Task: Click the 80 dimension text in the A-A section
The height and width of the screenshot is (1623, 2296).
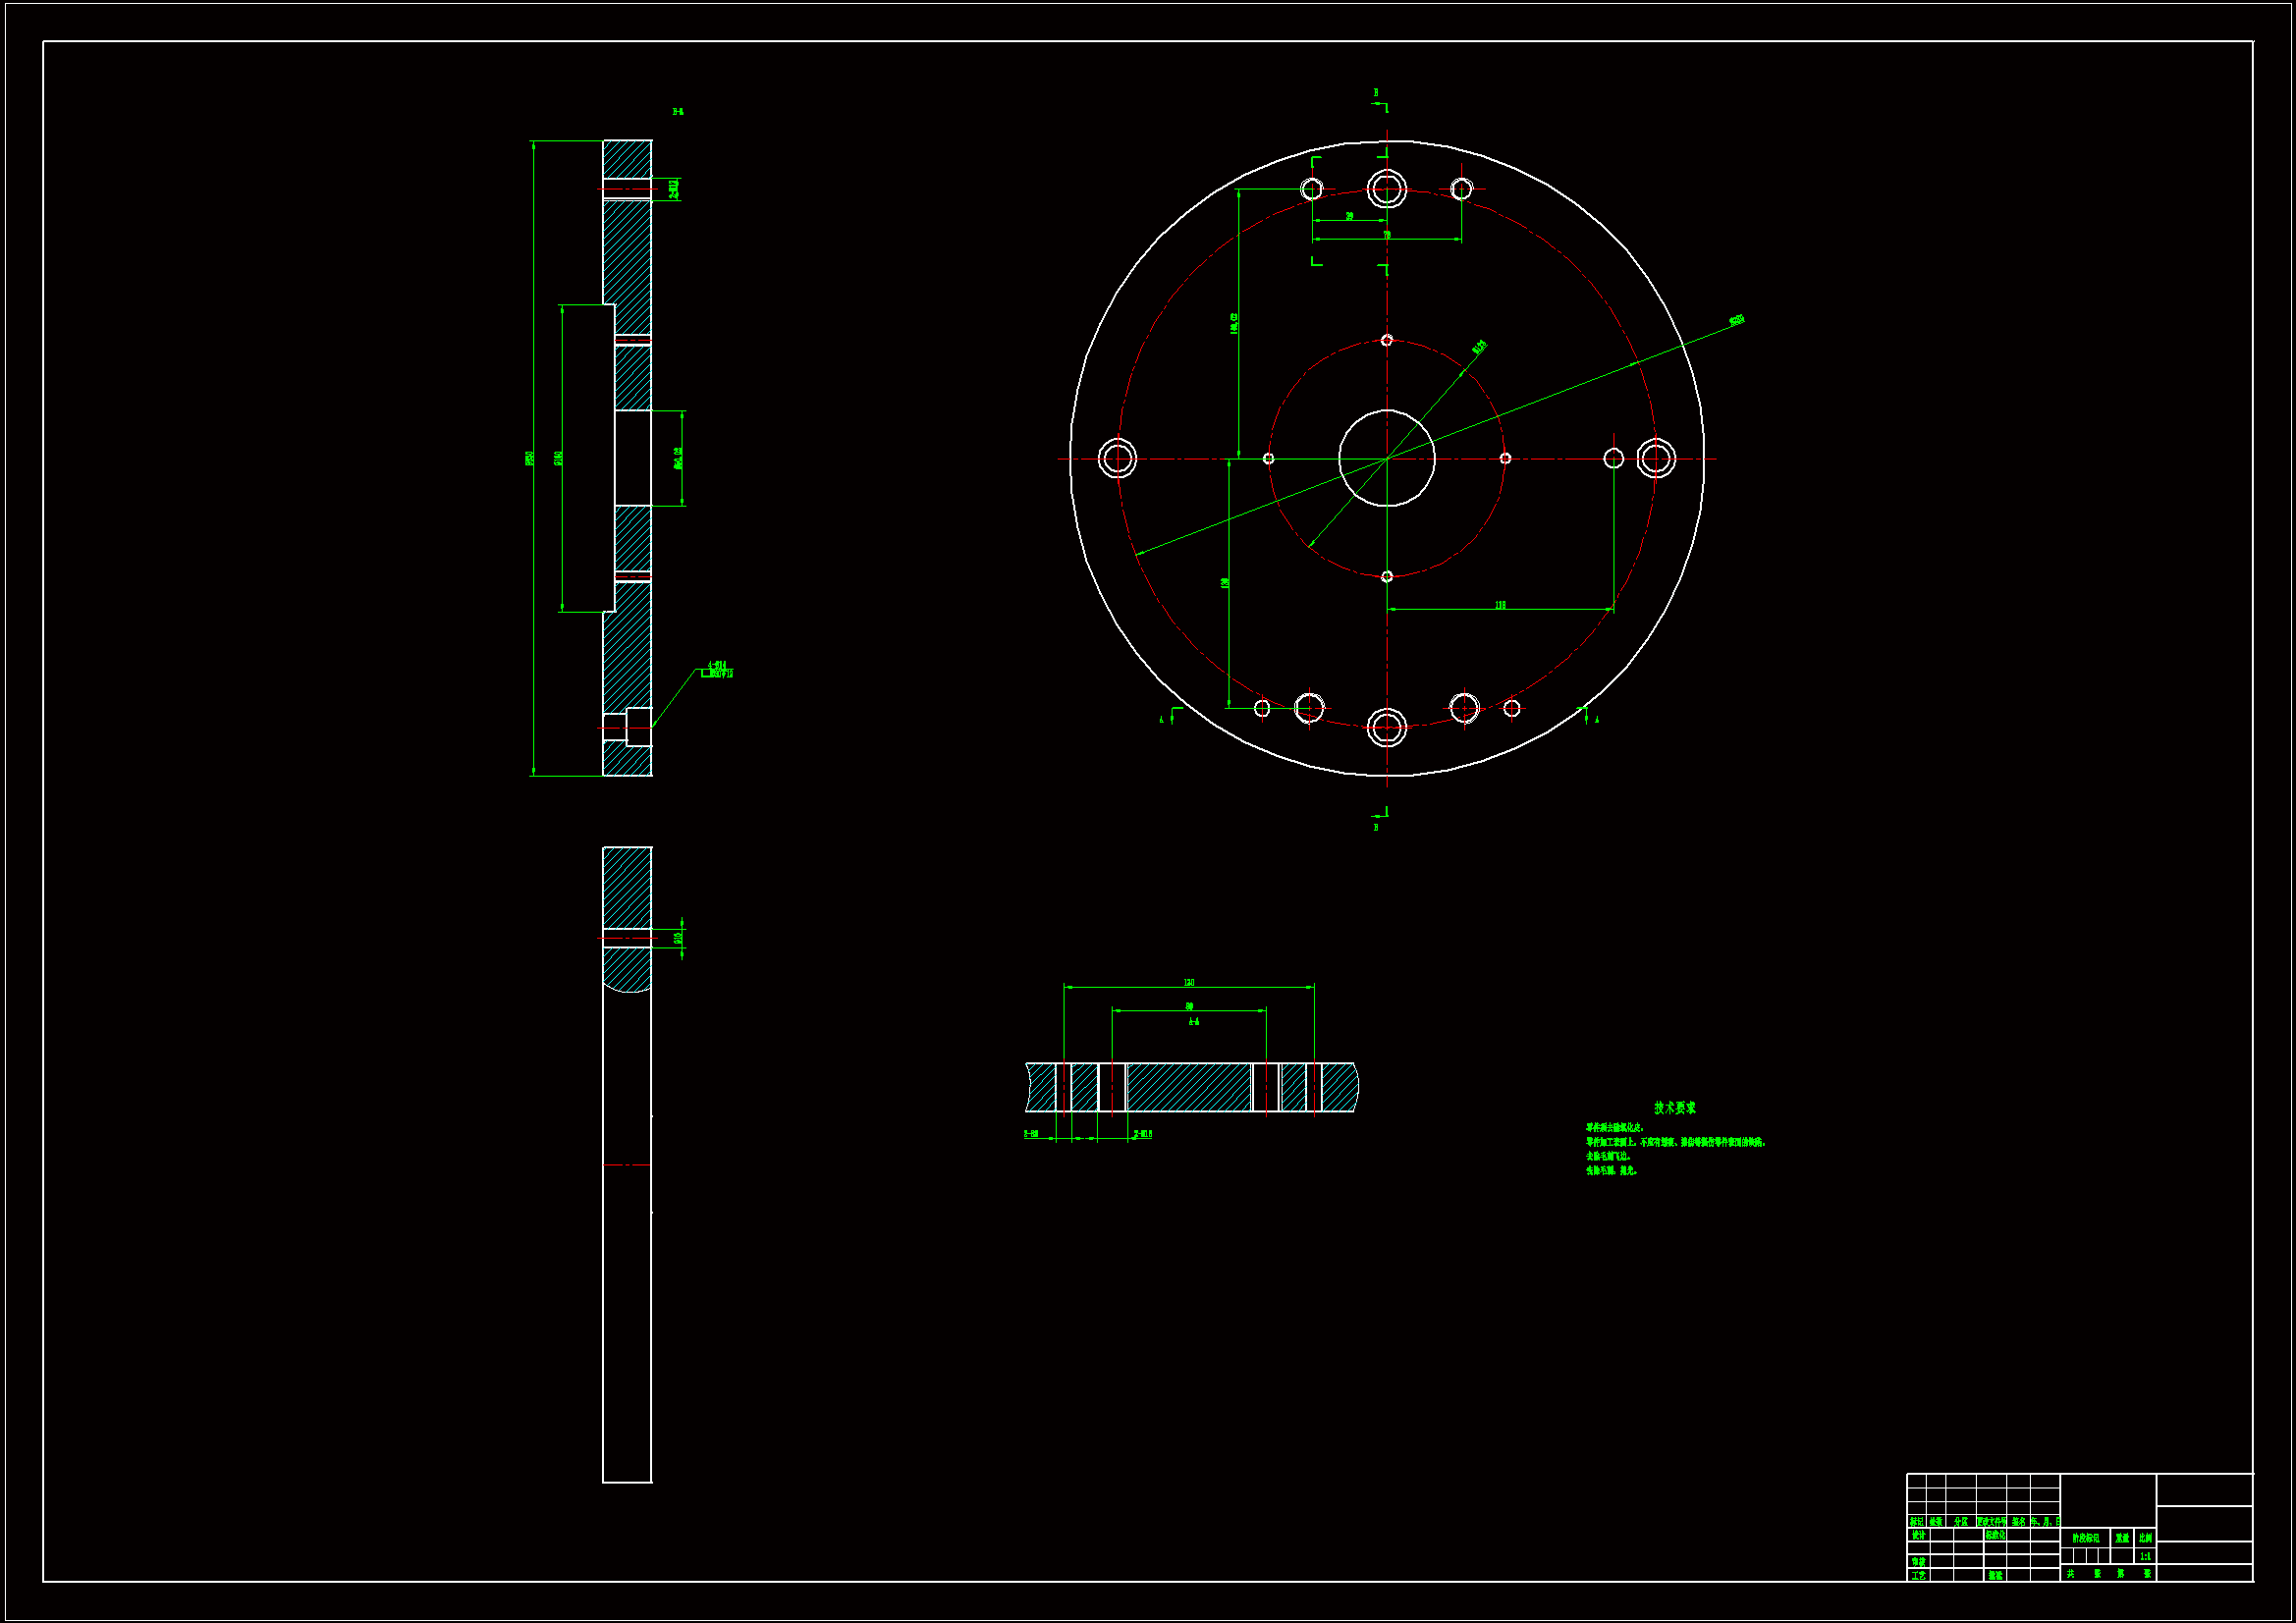Action: 1189,1006
